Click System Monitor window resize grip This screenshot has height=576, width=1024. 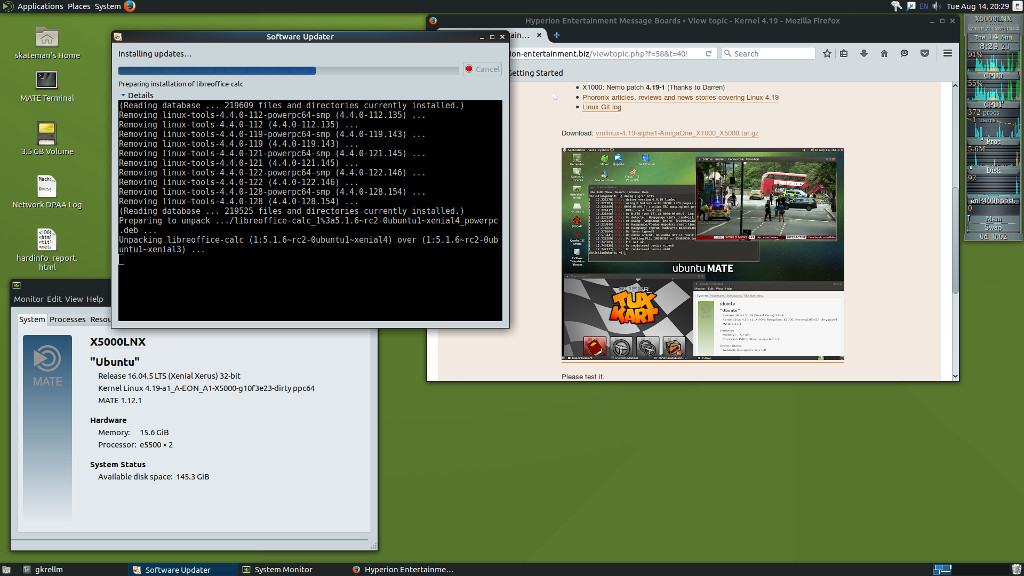click(x=374, y=546)
